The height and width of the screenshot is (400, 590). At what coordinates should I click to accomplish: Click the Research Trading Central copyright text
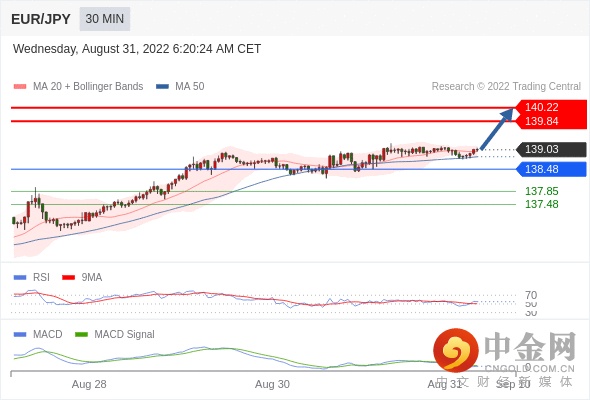click(x=506, y=87)
